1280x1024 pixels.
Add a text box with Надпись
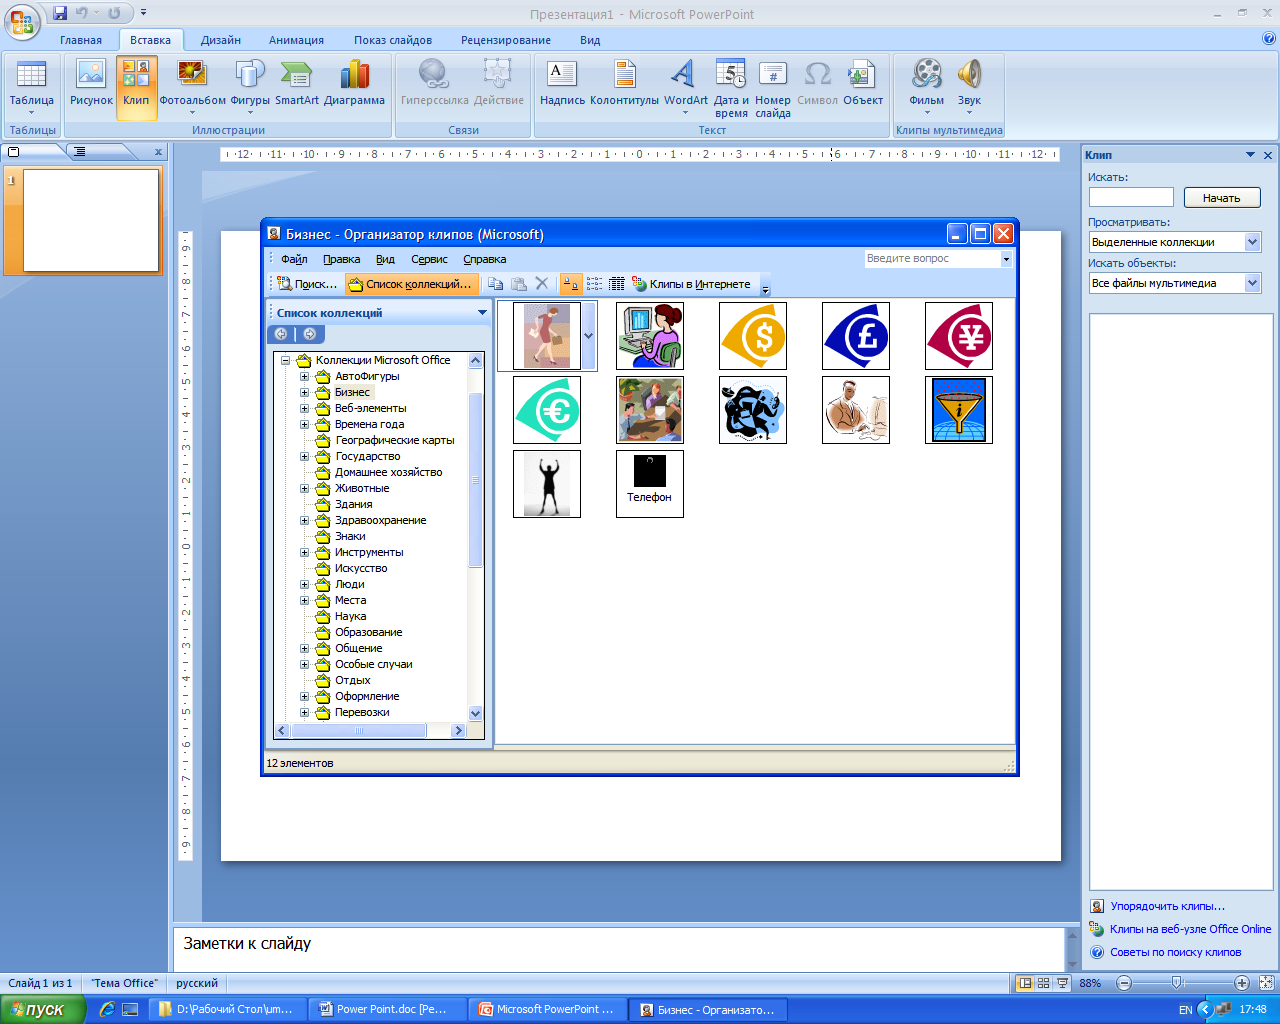(562, 87)
